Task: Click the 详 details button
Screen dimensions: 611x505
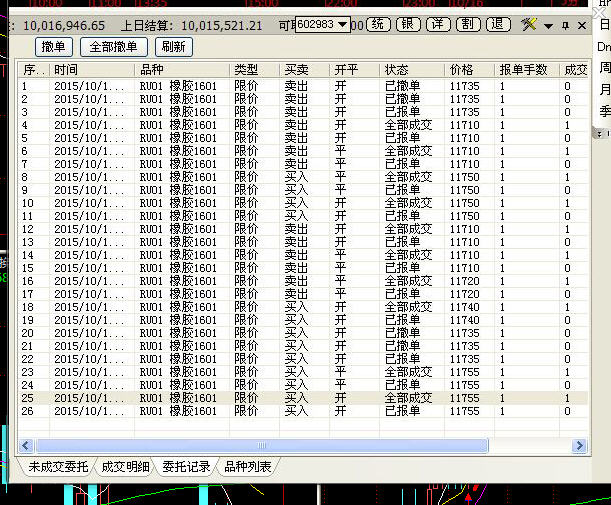Action: click(x=437, y=24)
